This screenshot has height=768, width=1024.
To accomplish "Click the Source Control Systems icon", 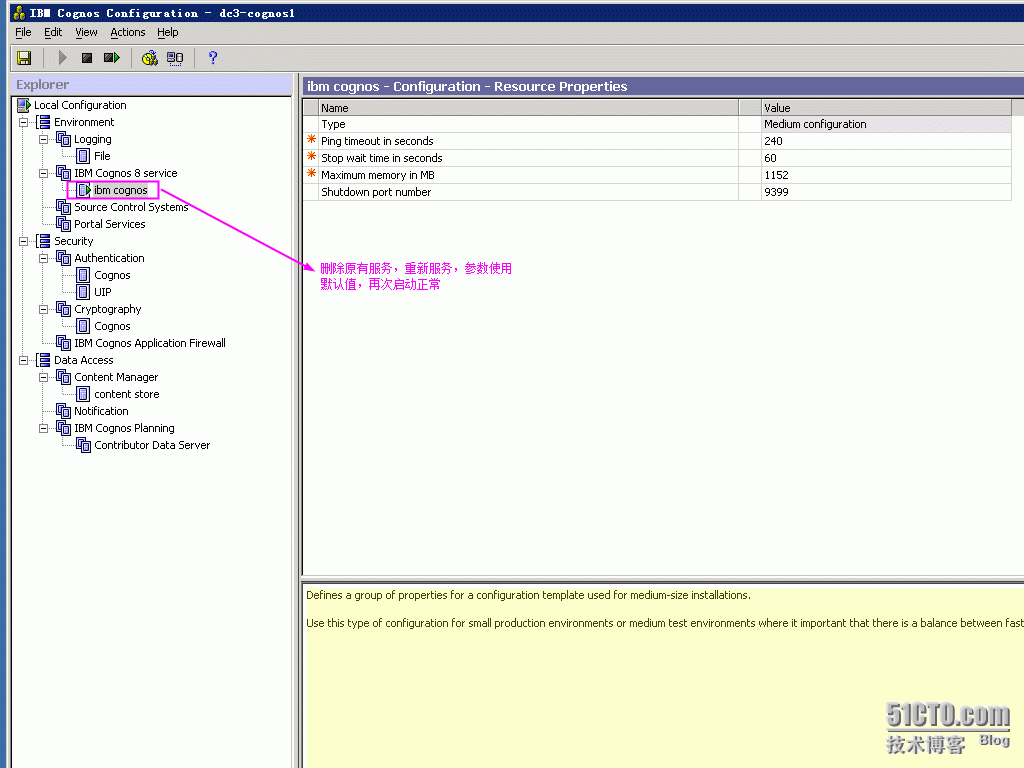I will [x=63, y=207].
